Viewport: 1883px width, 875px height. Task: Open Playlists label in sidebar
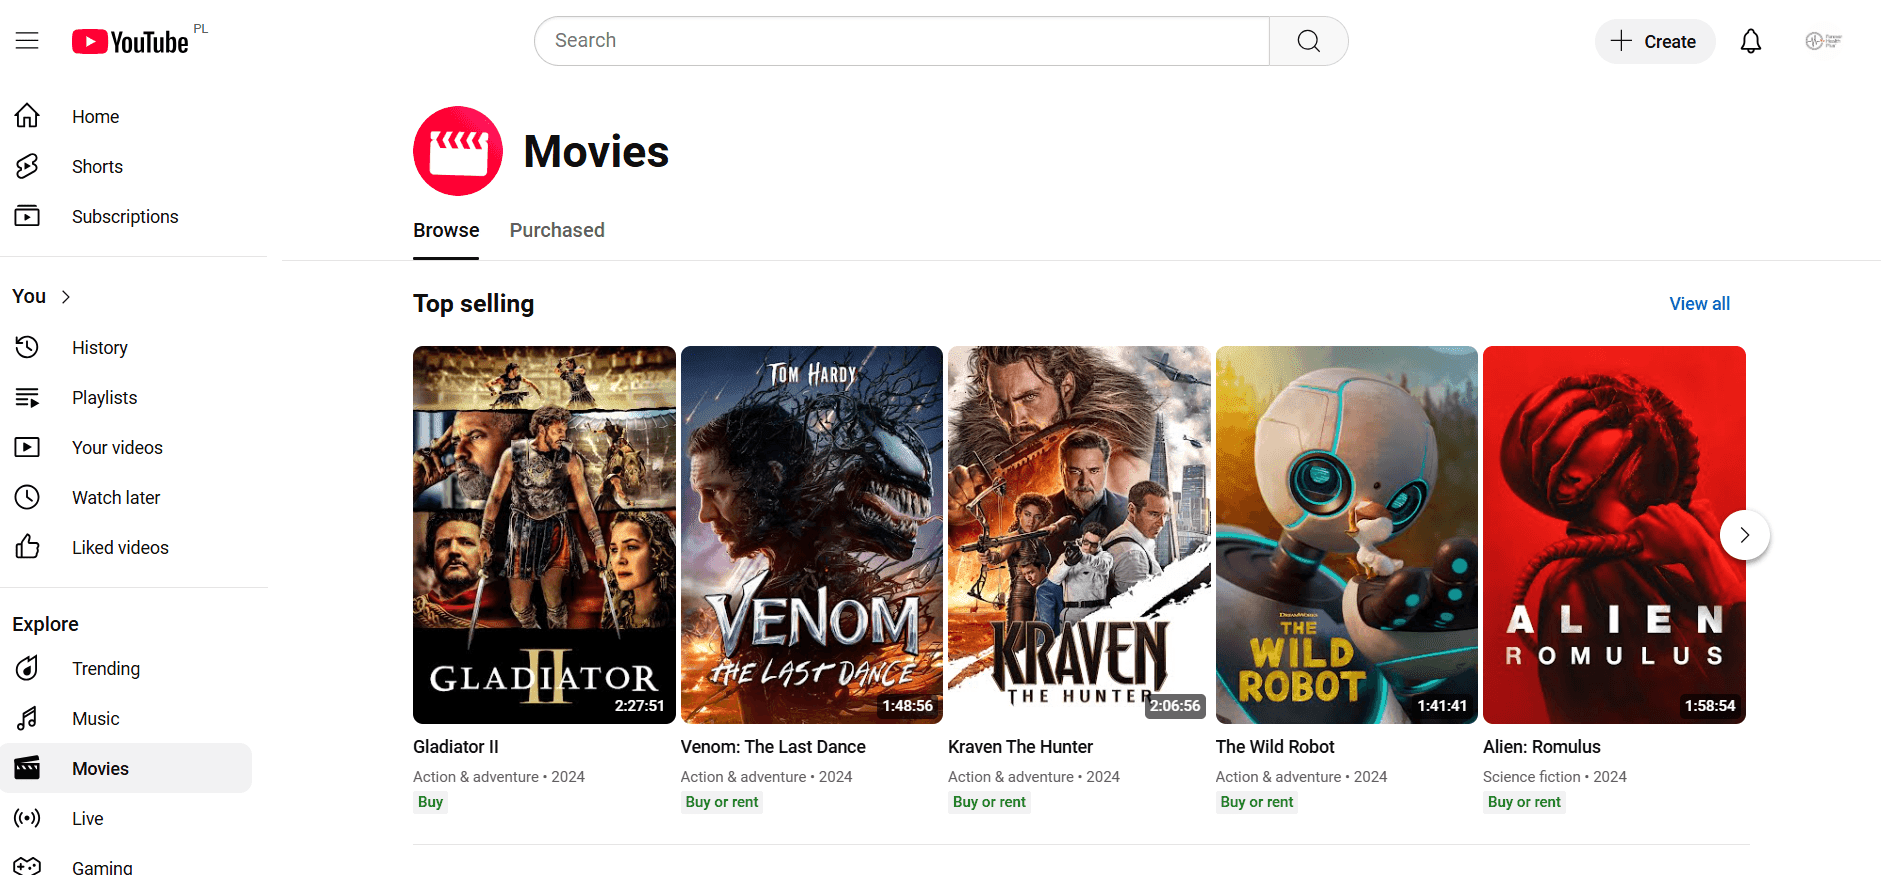pyautogui.click(x=104, y=398)
